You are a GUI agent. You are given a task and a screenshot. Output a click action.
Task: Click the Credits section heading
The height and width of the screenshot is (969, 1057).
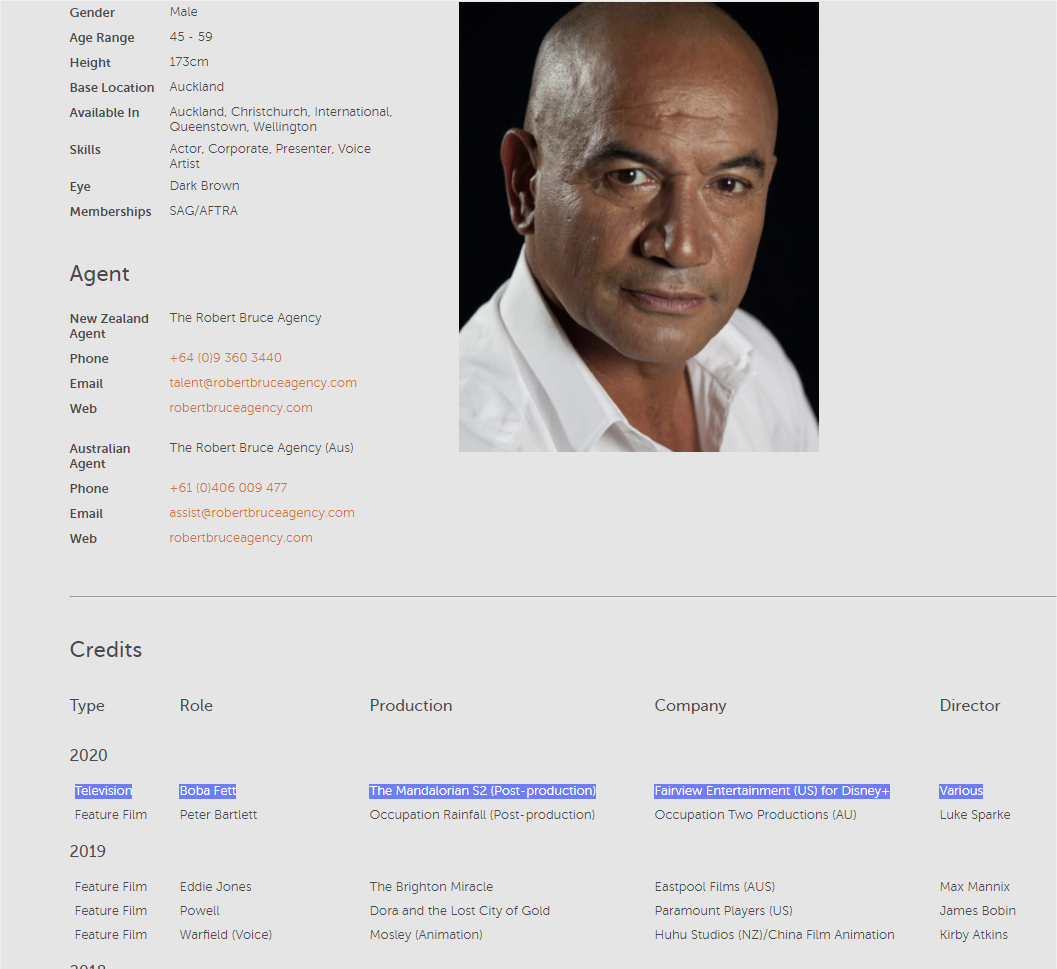(106, 649)
